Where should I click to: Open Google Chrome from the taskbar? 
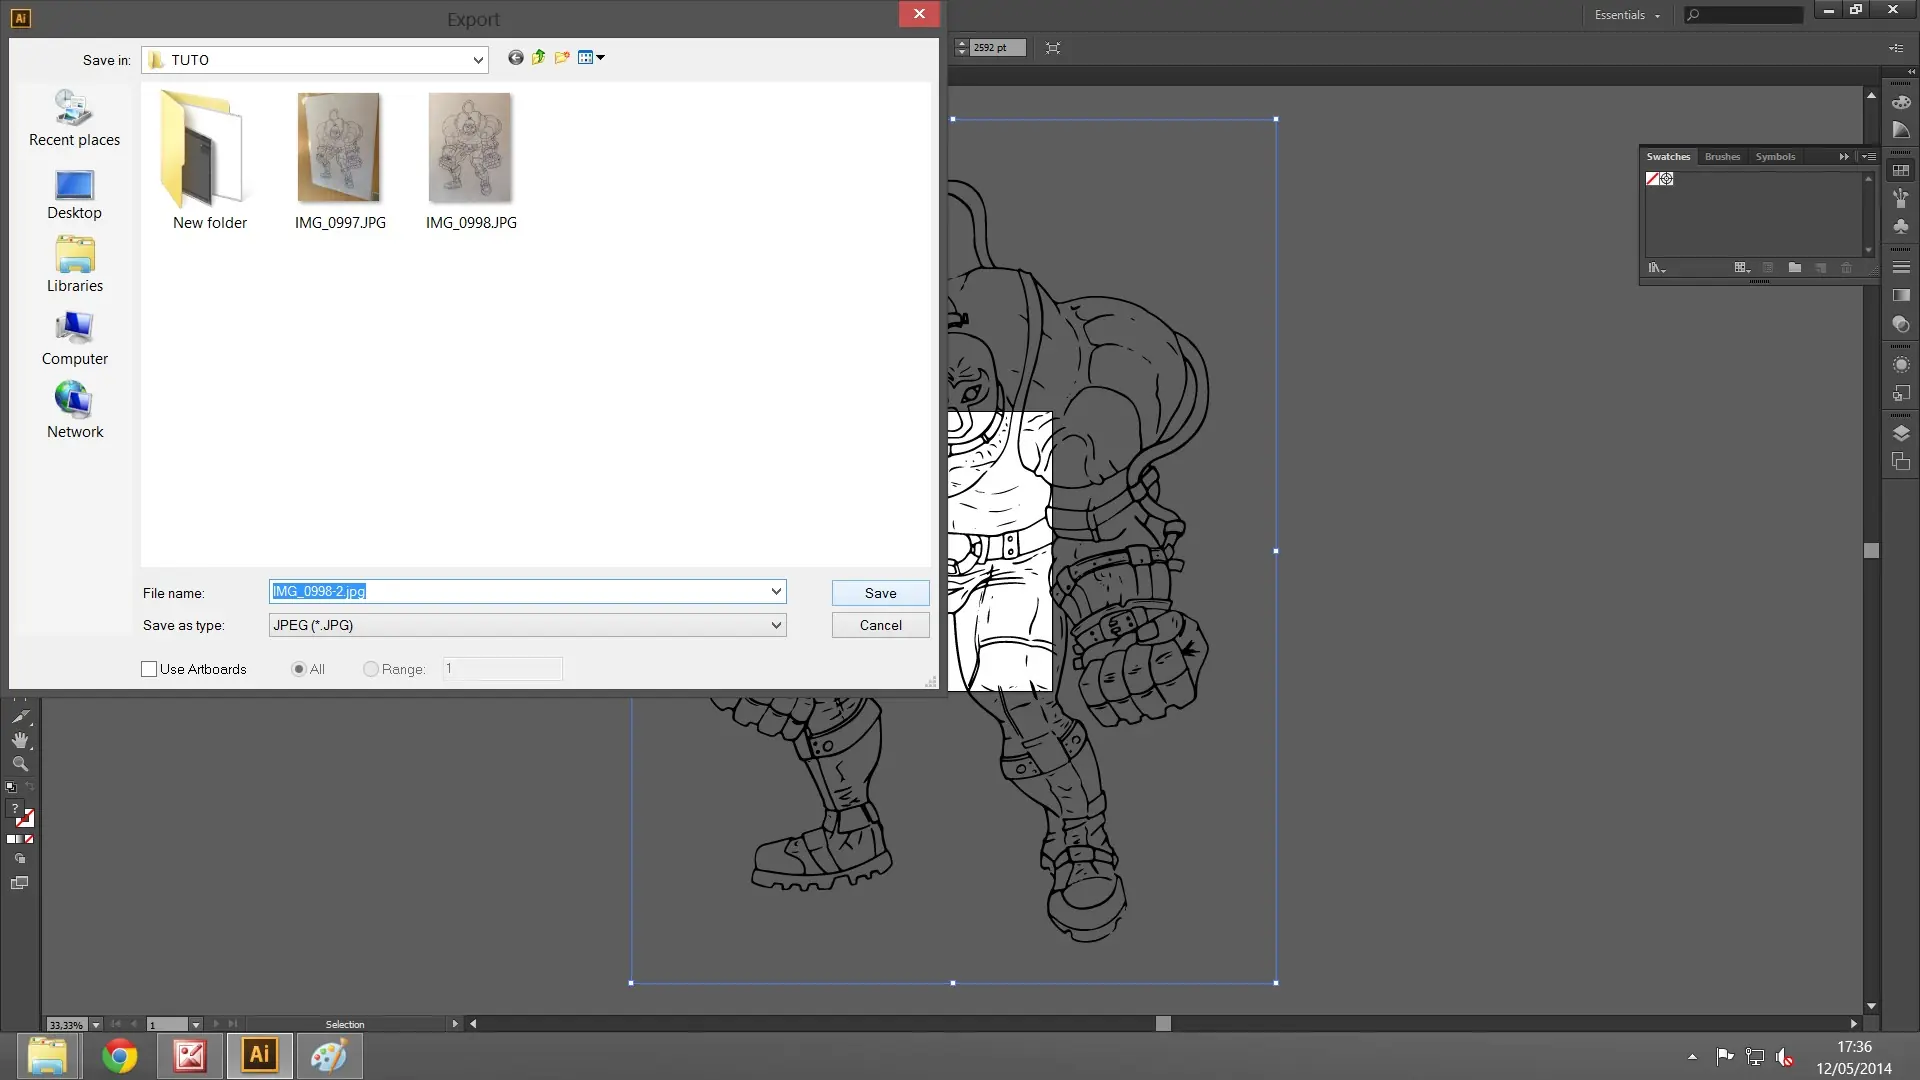120,1056
